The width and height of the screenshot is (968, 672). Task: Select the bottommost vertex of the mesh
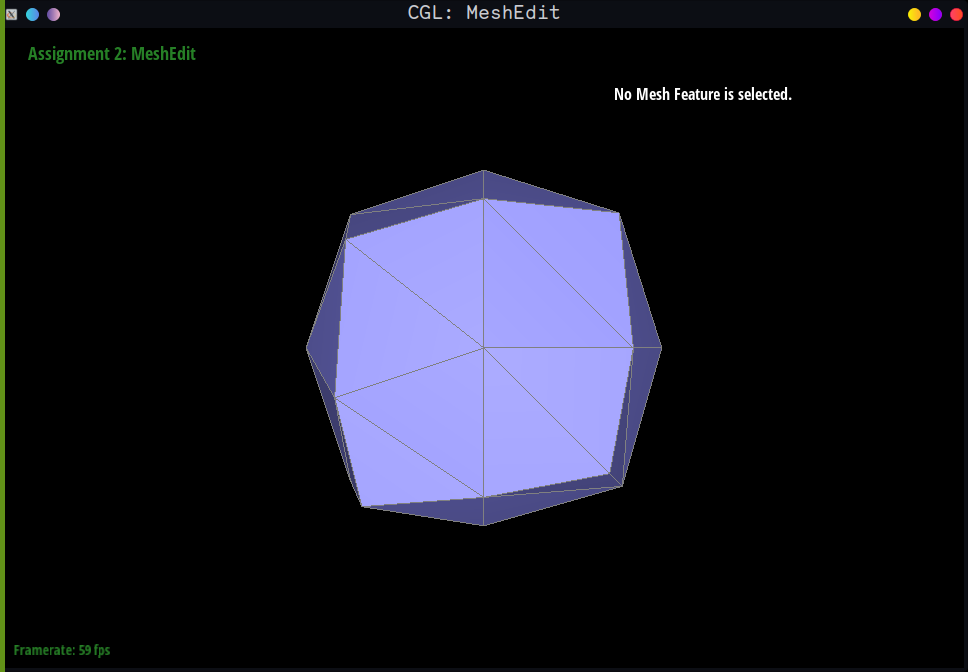[x=484, y=525]
